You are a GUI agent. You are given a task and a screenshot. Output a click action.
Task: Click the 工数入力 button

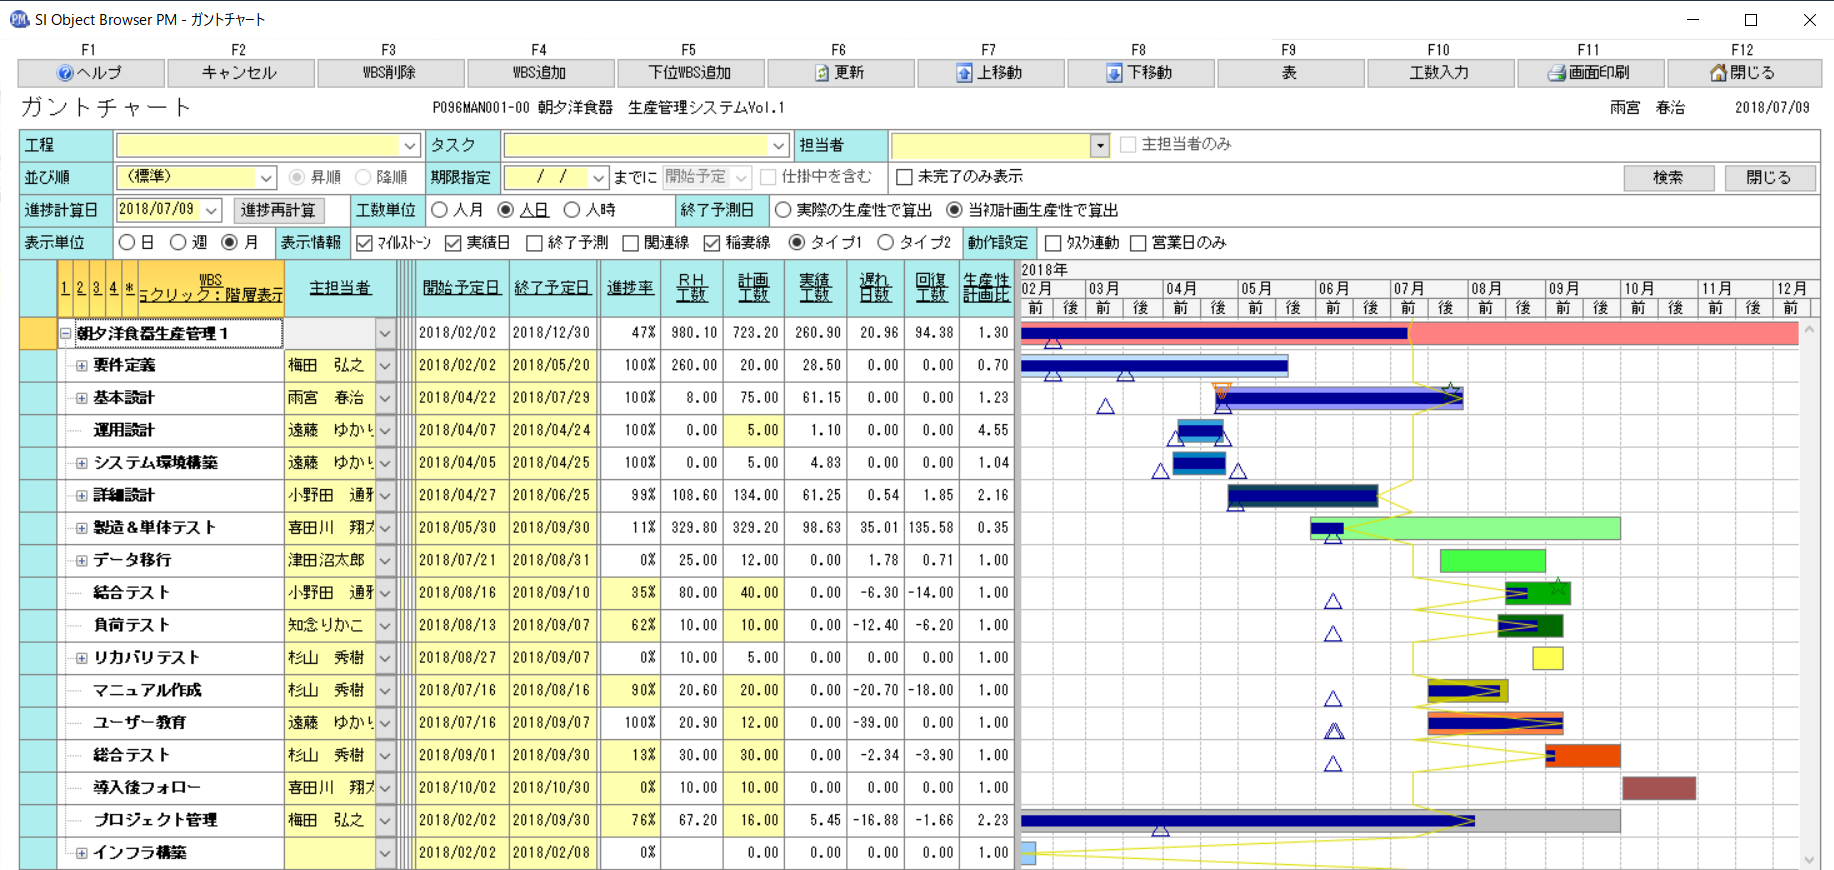click(1439, 73)
